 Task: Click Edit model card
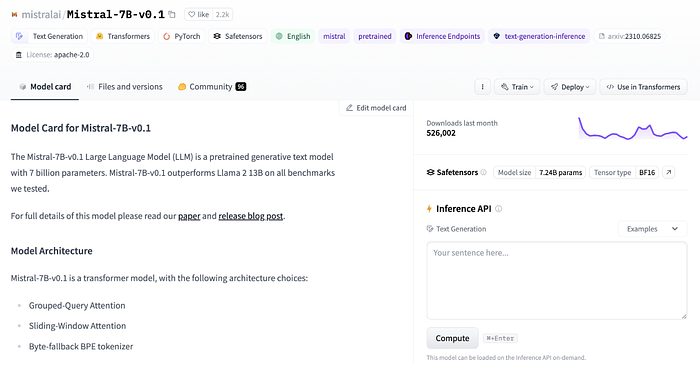point(376,108)
